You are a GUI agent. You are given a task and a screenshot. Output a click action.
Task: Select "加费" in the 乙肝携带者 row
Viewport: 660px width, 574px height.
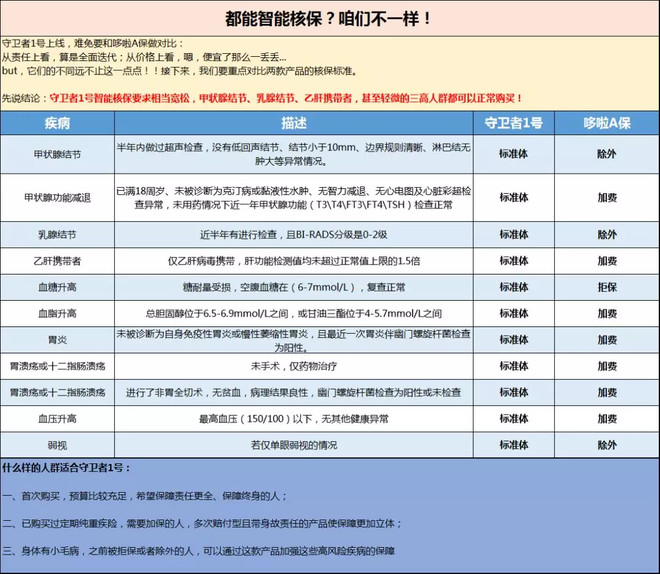click(607, 261)
